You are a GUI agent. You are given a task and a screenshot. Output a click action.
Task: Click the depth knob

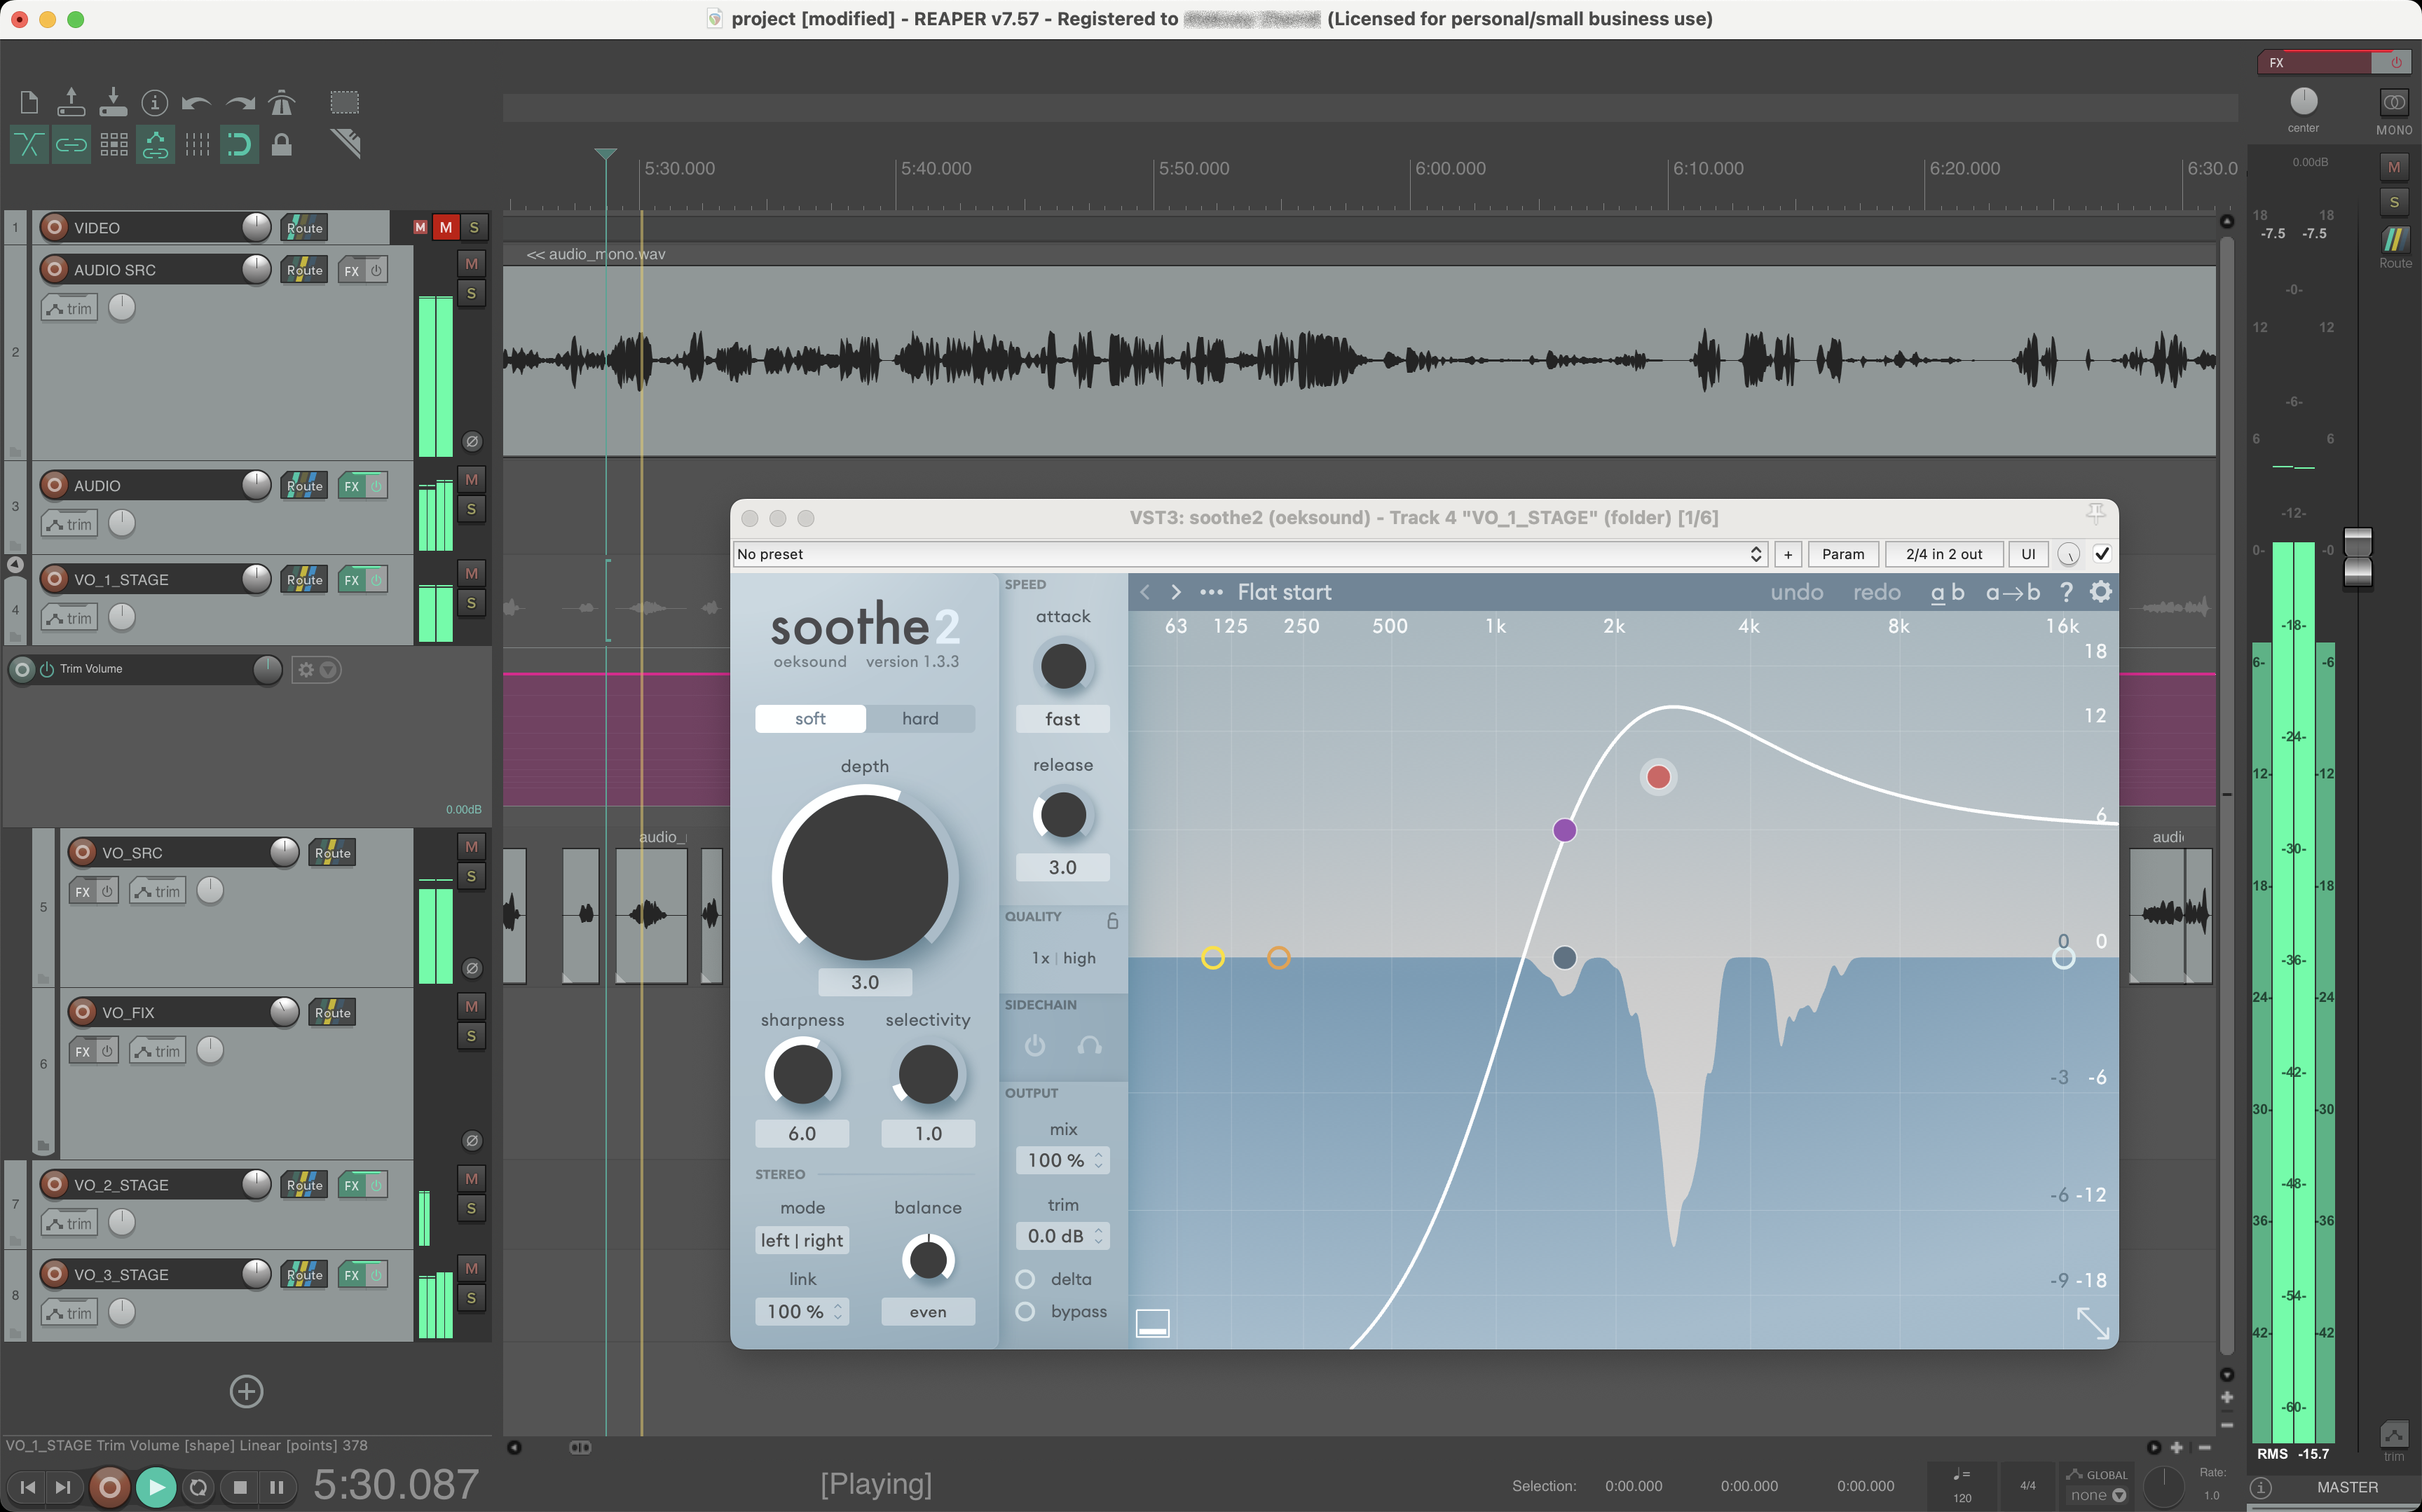pyautogui.click(x=865, y=876)
